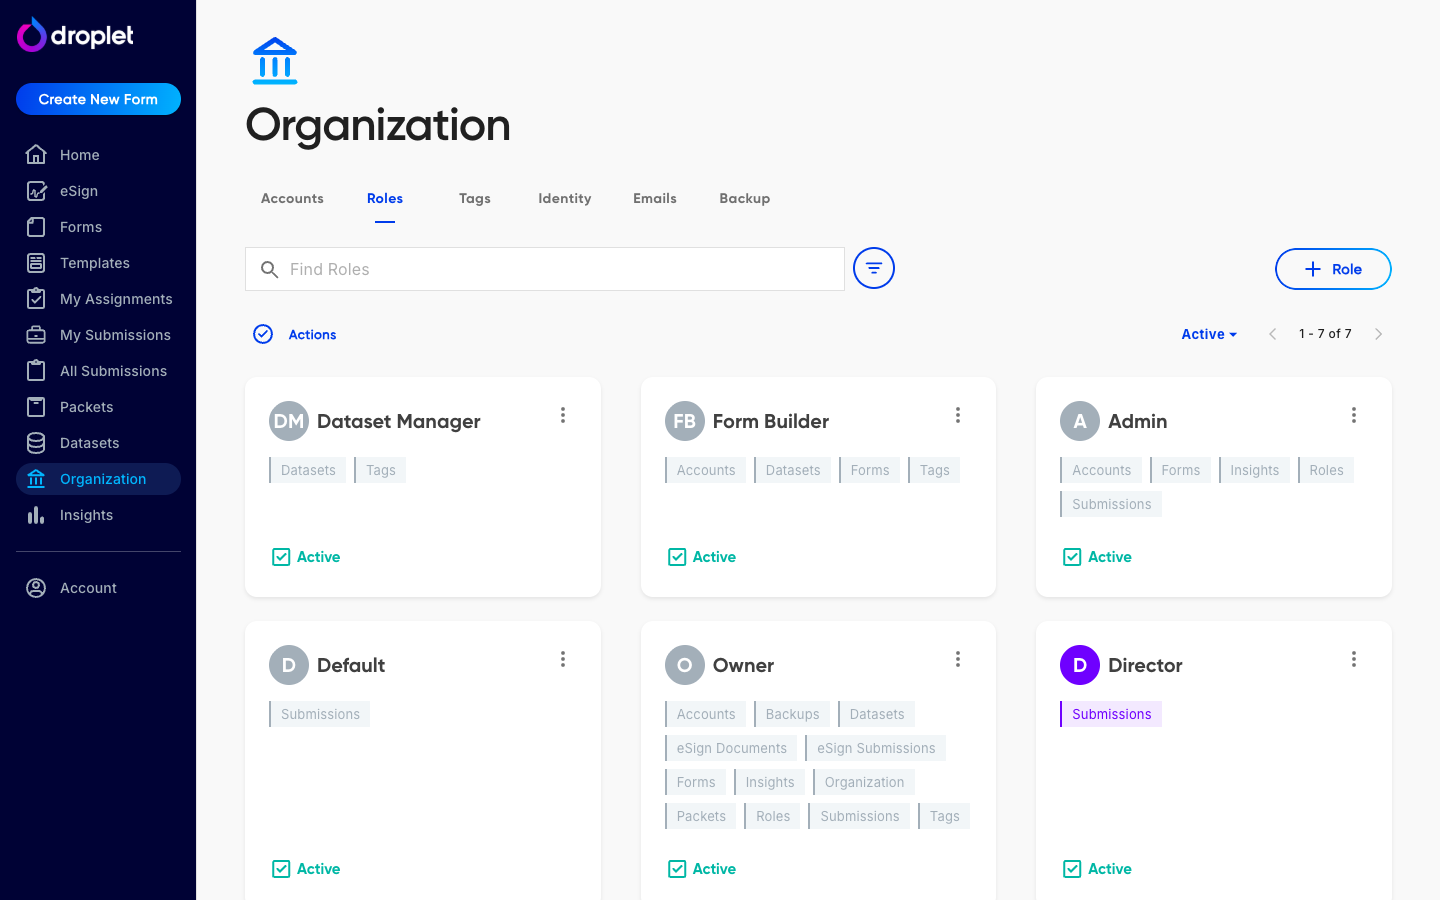Click the search magnifier icon
Screen dimensions: 1440x900
[x=269, y=269]
